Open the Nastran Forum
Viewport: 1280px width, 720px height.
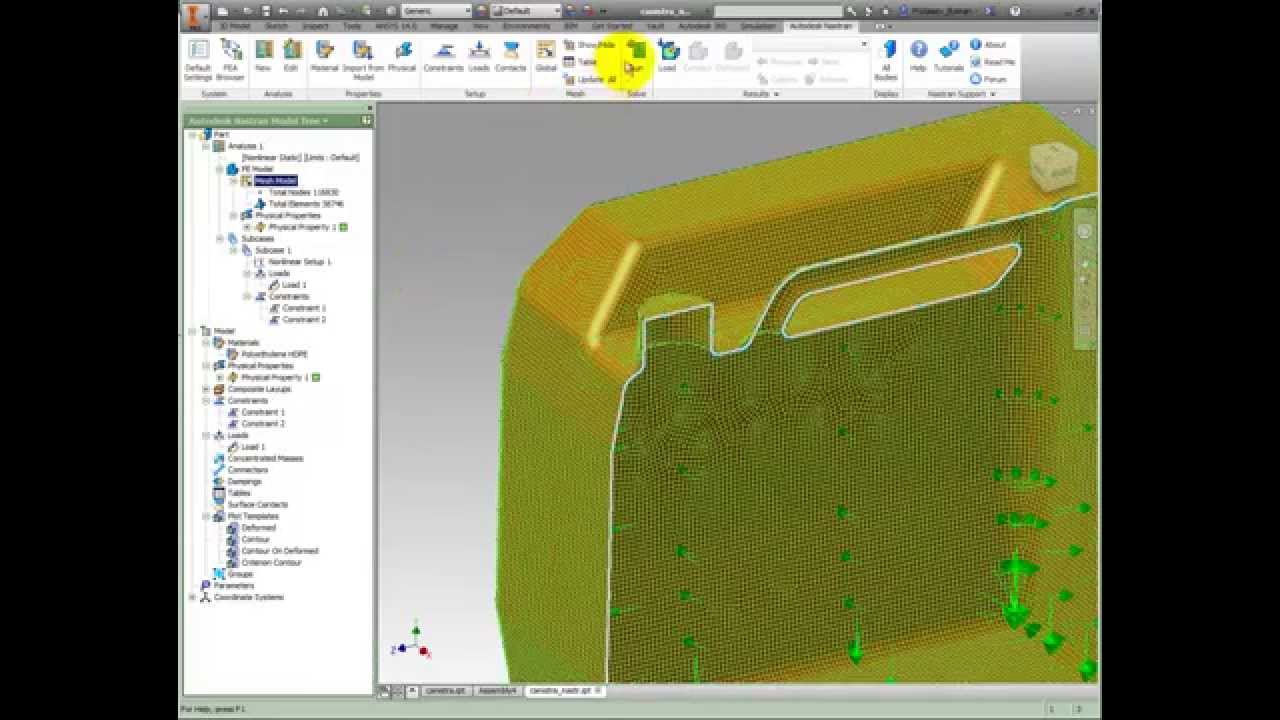(988, 79)
